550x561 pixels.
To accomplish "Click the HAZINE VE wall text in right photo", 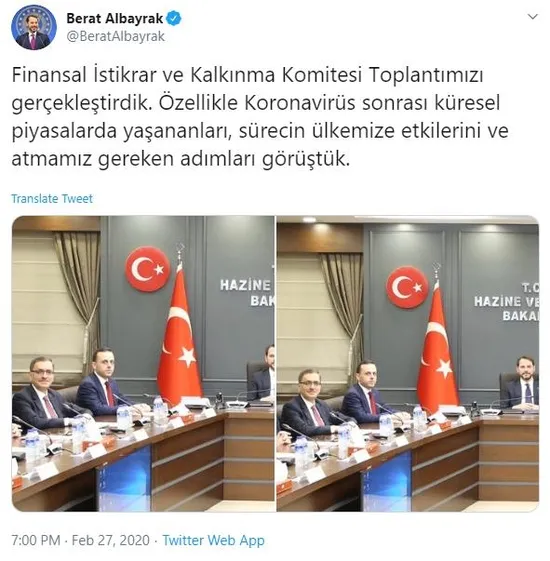I will click(507, 302).
